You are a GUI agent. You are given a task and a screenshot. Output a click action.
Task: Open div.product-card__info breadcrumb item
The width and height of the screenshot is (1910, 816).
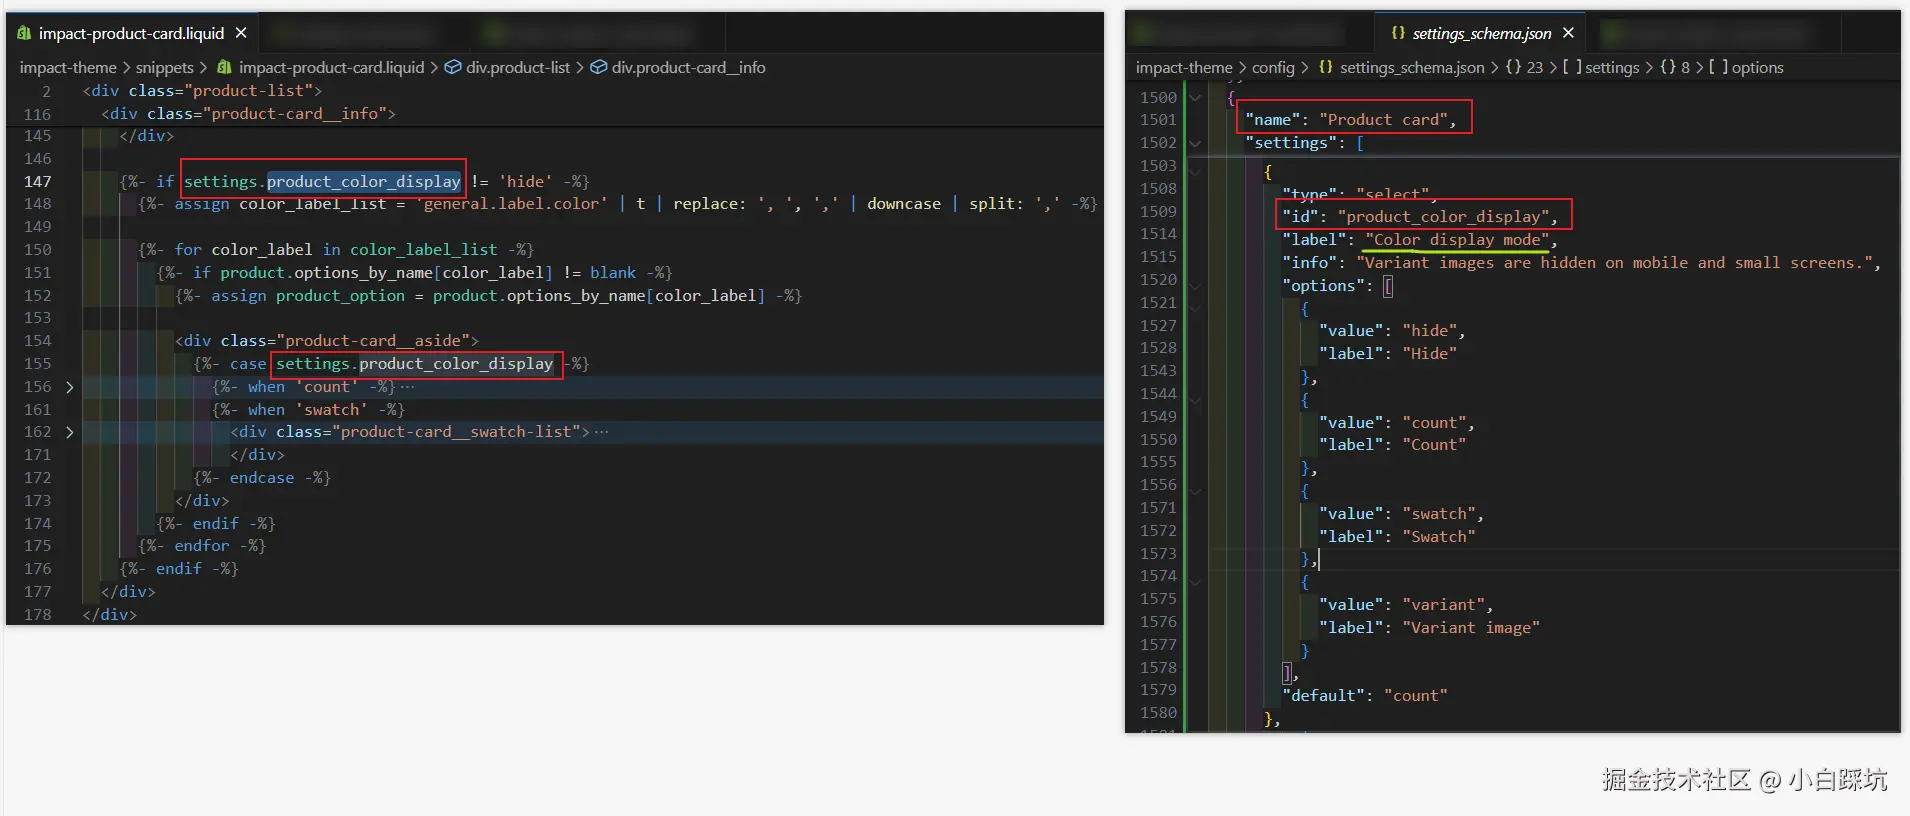tap(689, 67)
